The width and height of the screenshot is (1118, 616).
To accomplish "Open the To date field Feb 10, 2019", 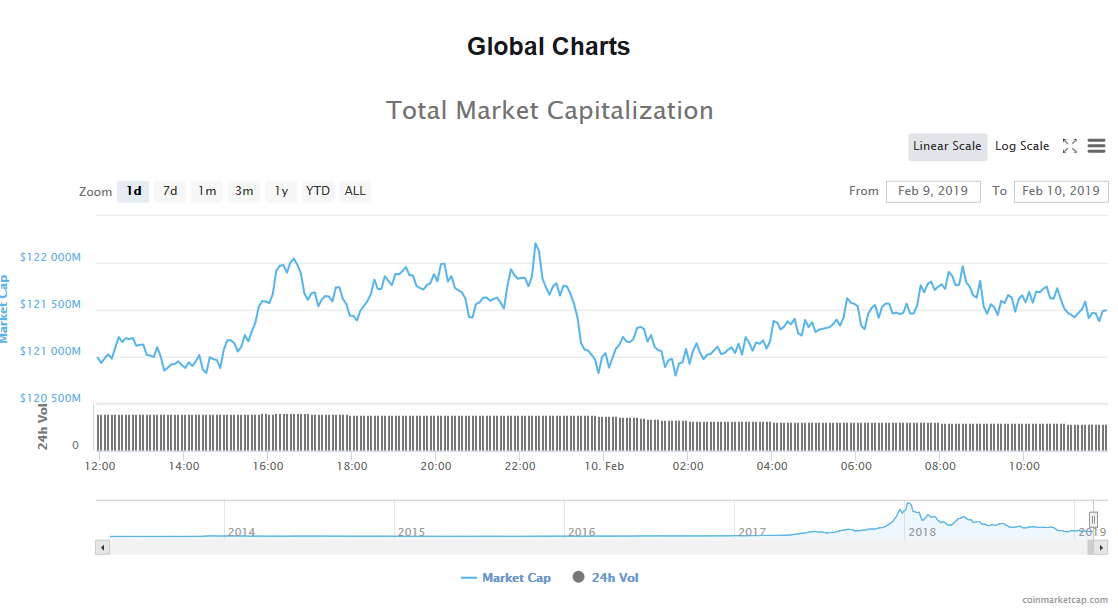I will tap(1060, 191).
